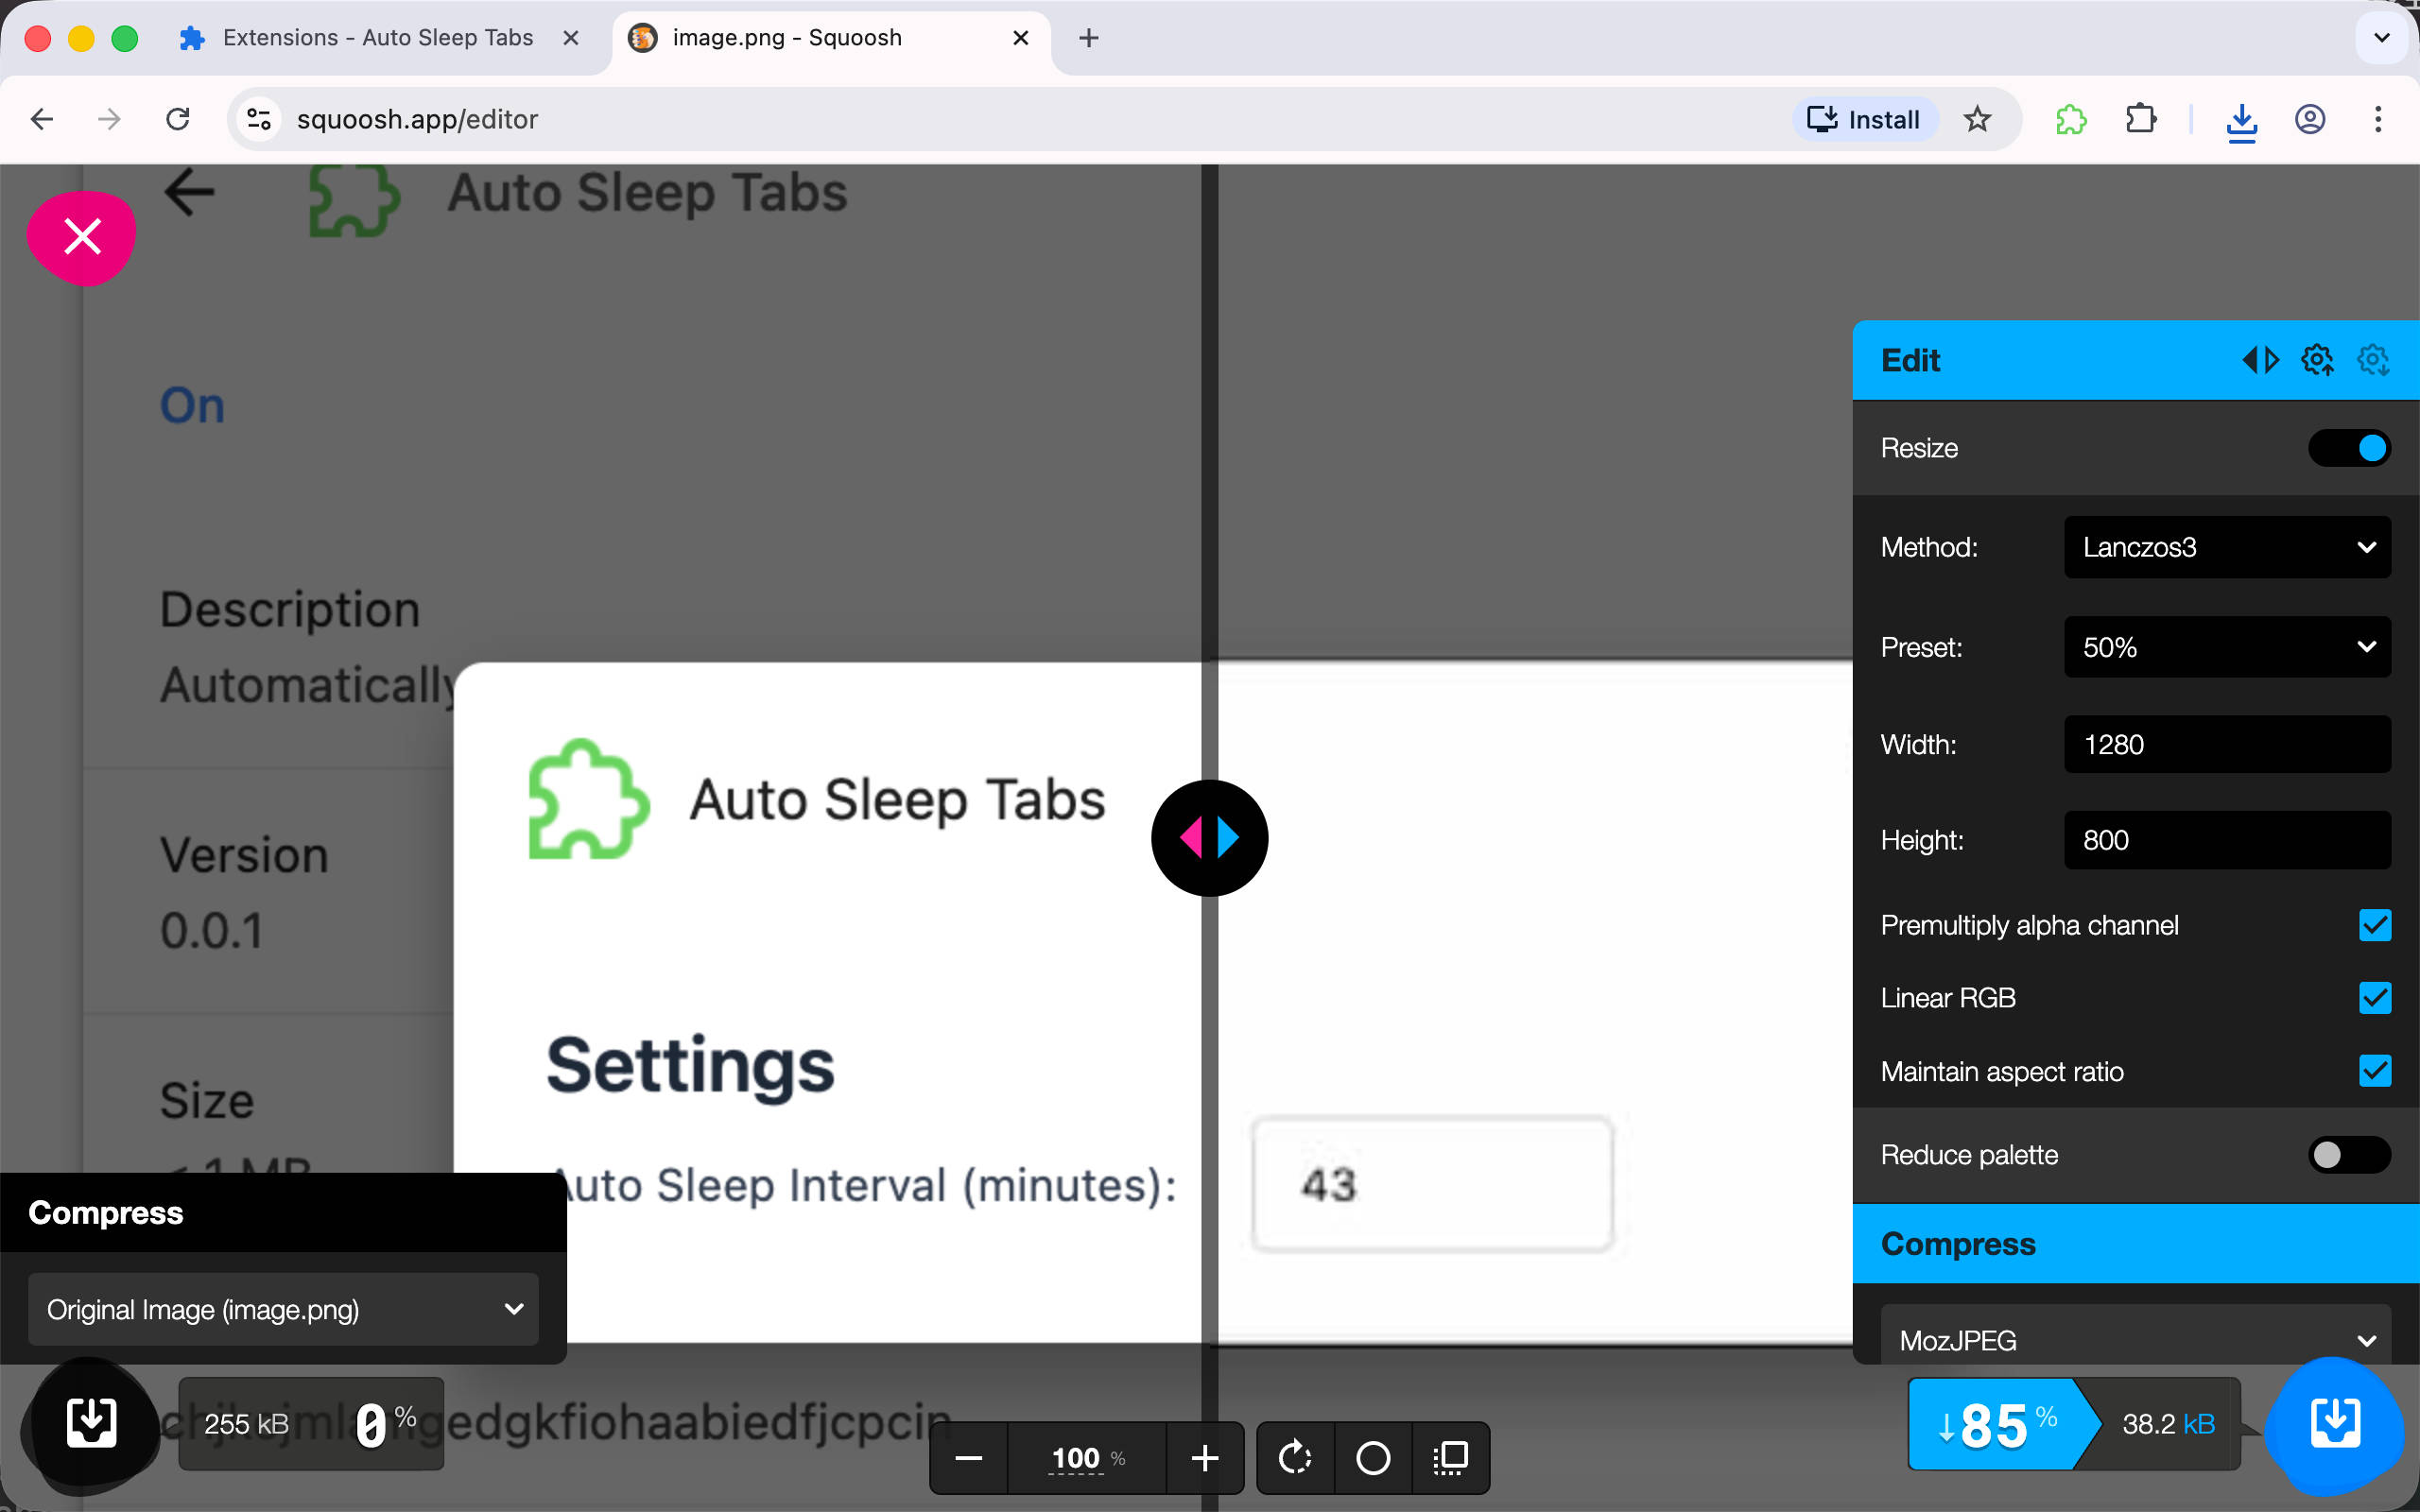Open the MozJPEG codec dropdown
2420x1512 pixels.
[x=2135, y=1340]
